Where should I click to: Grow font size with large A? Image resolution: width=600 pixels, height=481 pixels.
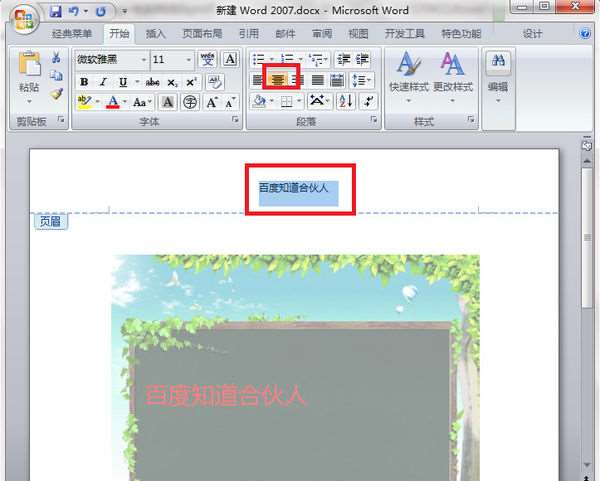tap(212, 102)
